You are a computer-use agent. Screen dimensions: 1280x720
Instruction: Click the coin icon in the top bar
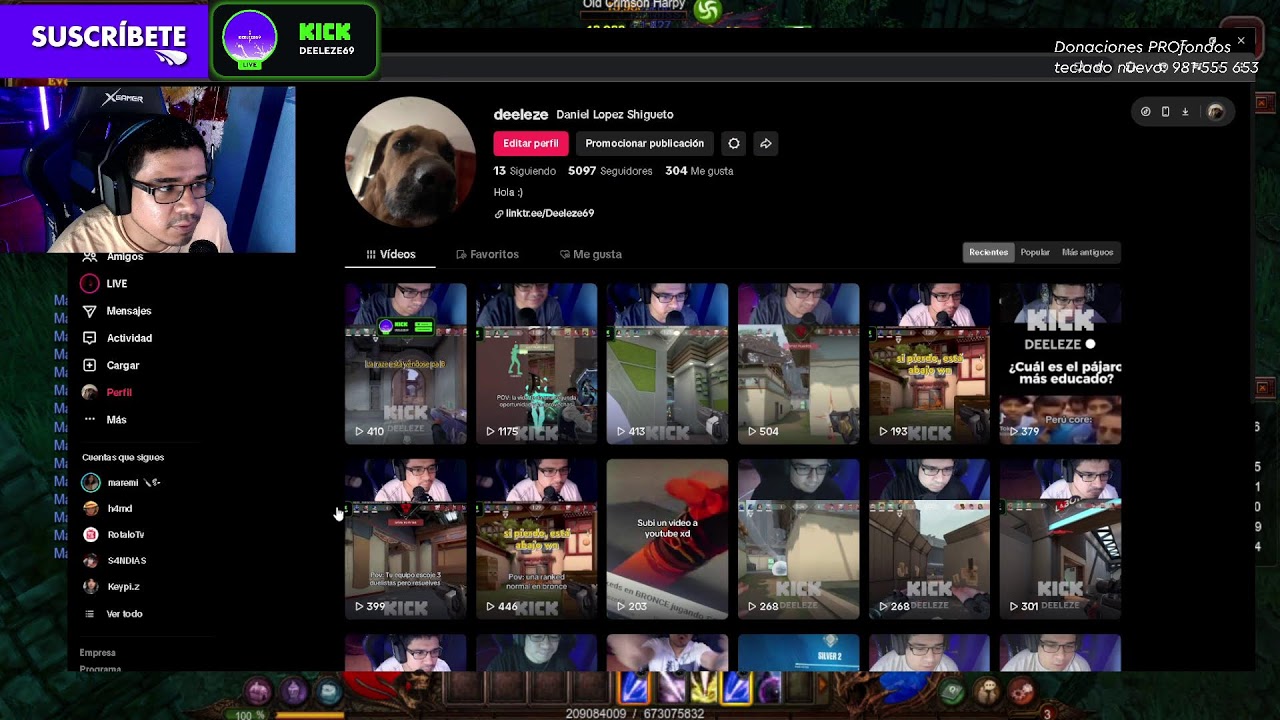coord(1146,112)
